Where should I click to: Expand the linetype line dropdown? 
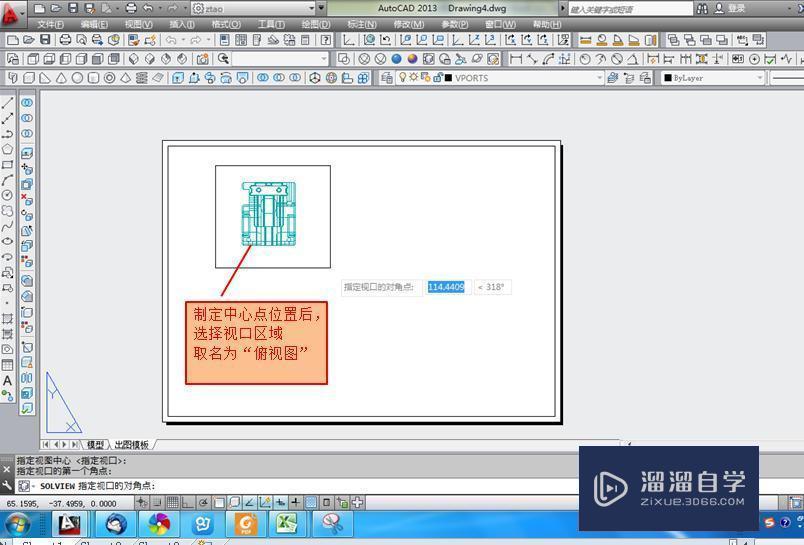788,78
